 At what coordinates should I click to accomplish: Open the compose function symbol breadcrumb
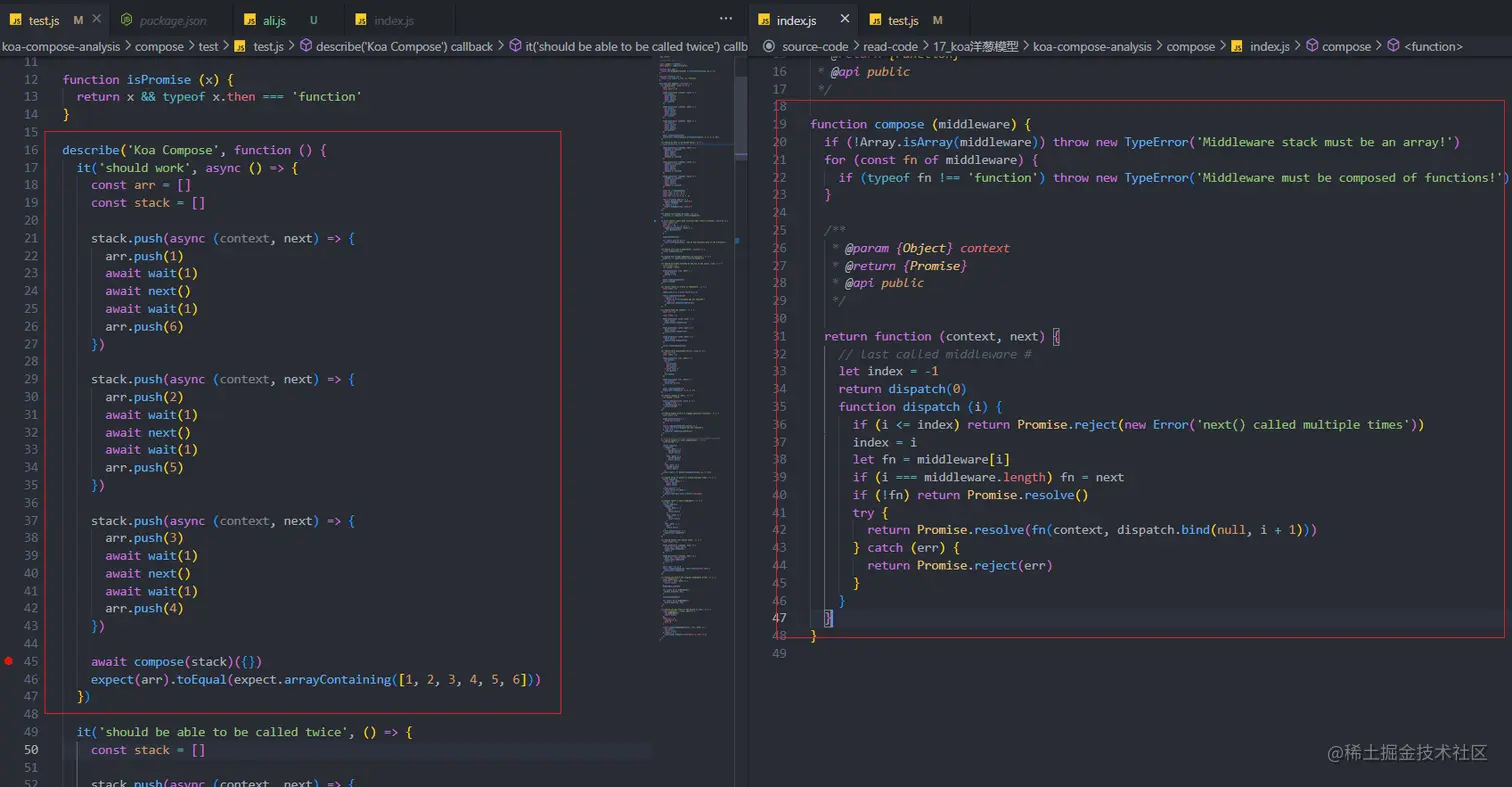tap(1337, 46)
